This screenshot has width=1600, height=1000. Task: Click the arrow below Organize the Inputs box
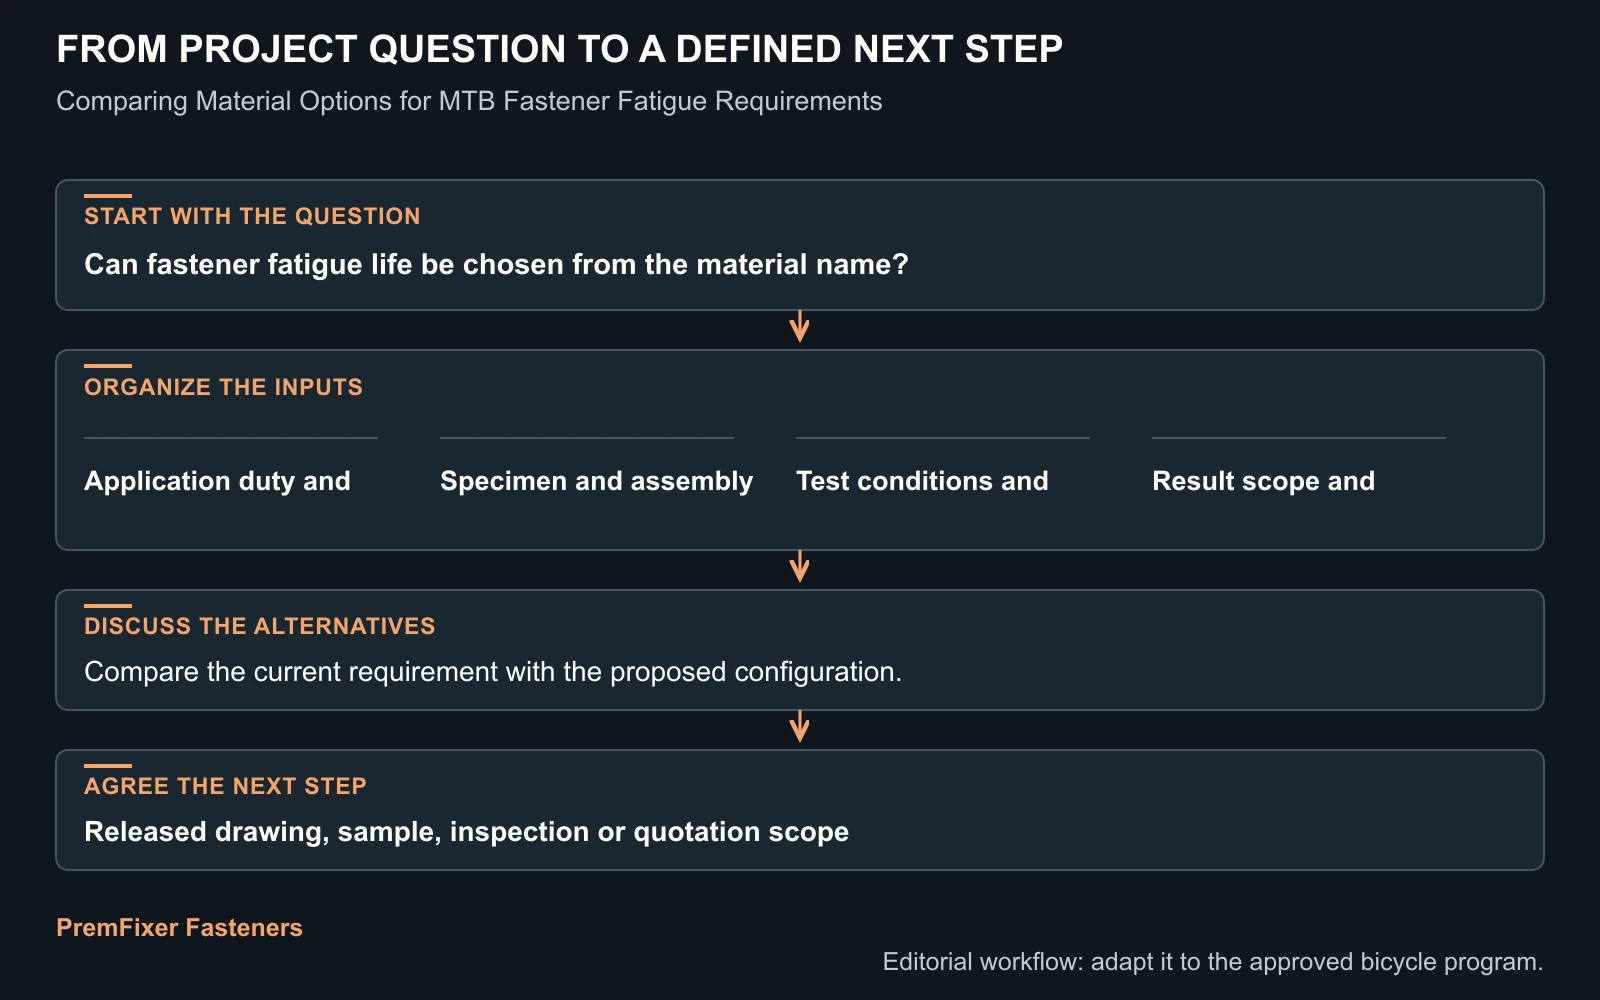799,567
